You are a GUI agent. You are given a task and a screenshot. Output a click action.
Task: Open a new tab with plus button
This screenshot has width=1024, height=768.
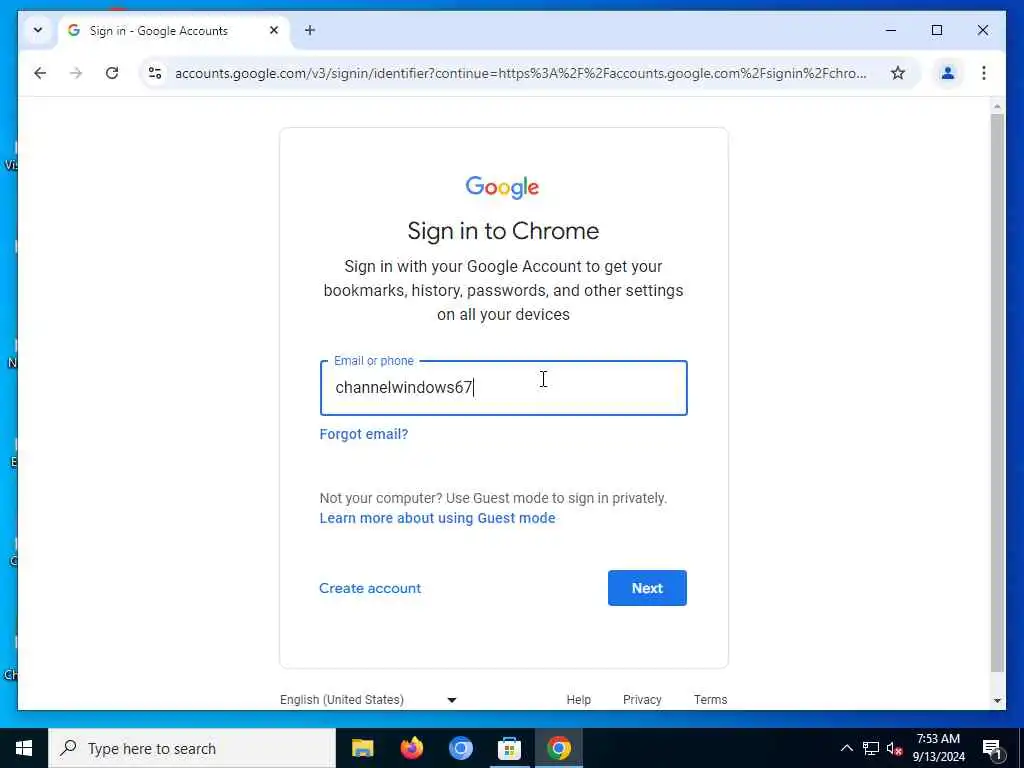[310, 30]
